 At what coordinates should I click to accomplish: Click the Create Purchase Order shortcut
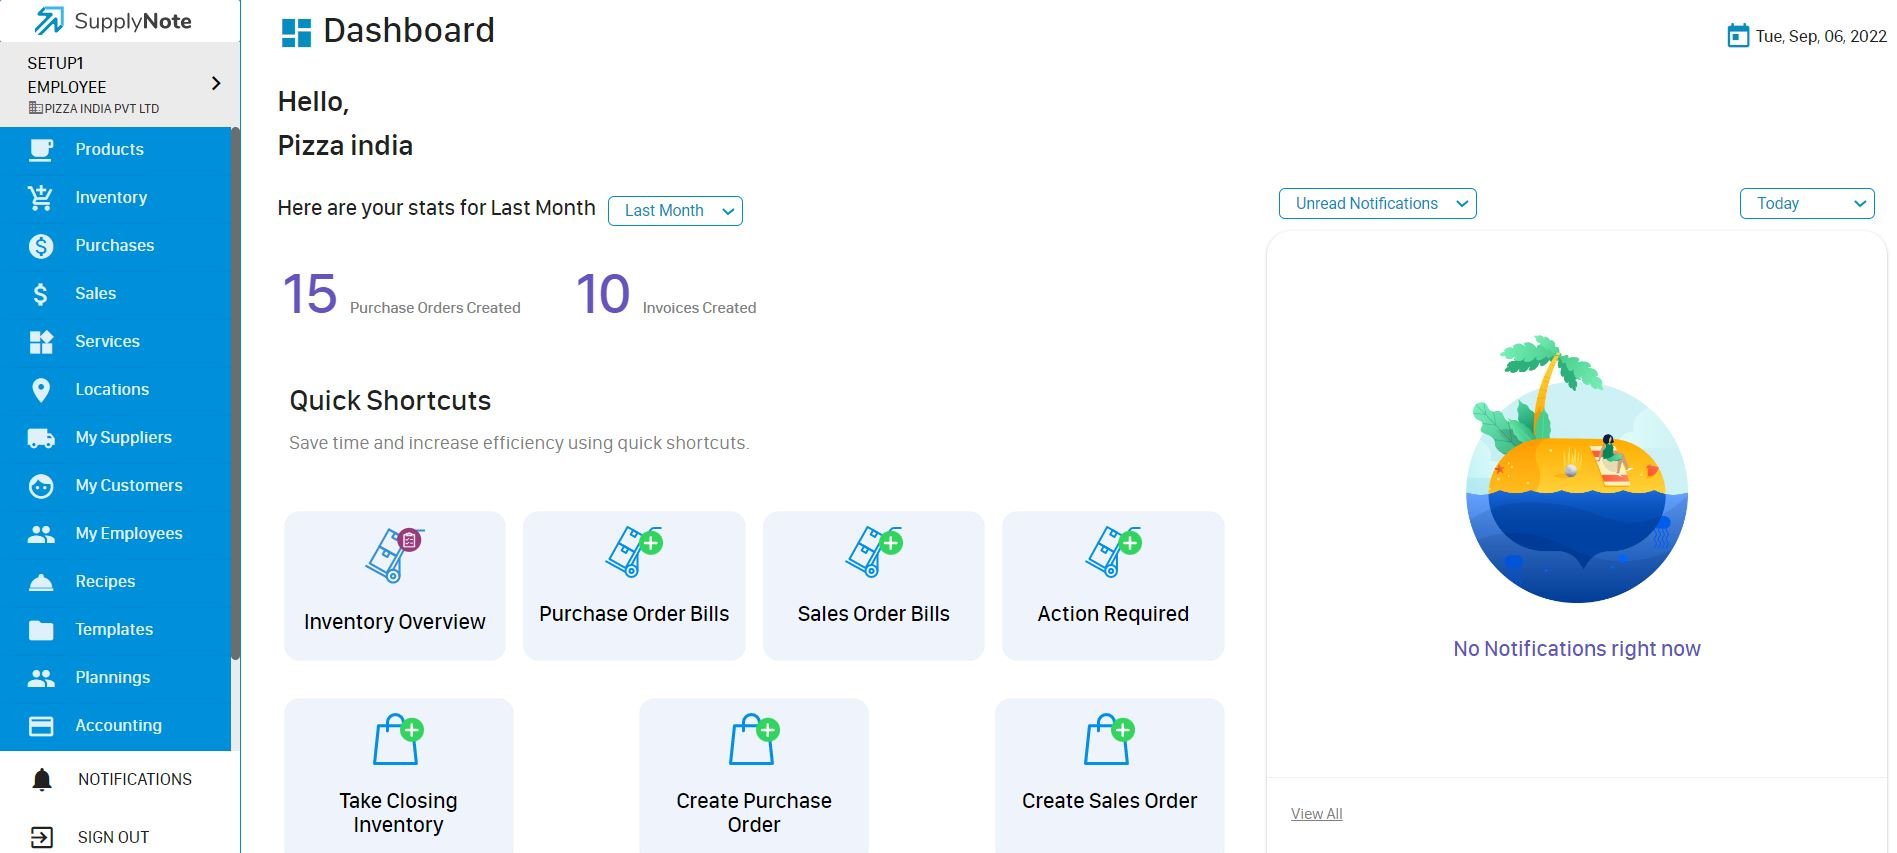coord(754,775)
